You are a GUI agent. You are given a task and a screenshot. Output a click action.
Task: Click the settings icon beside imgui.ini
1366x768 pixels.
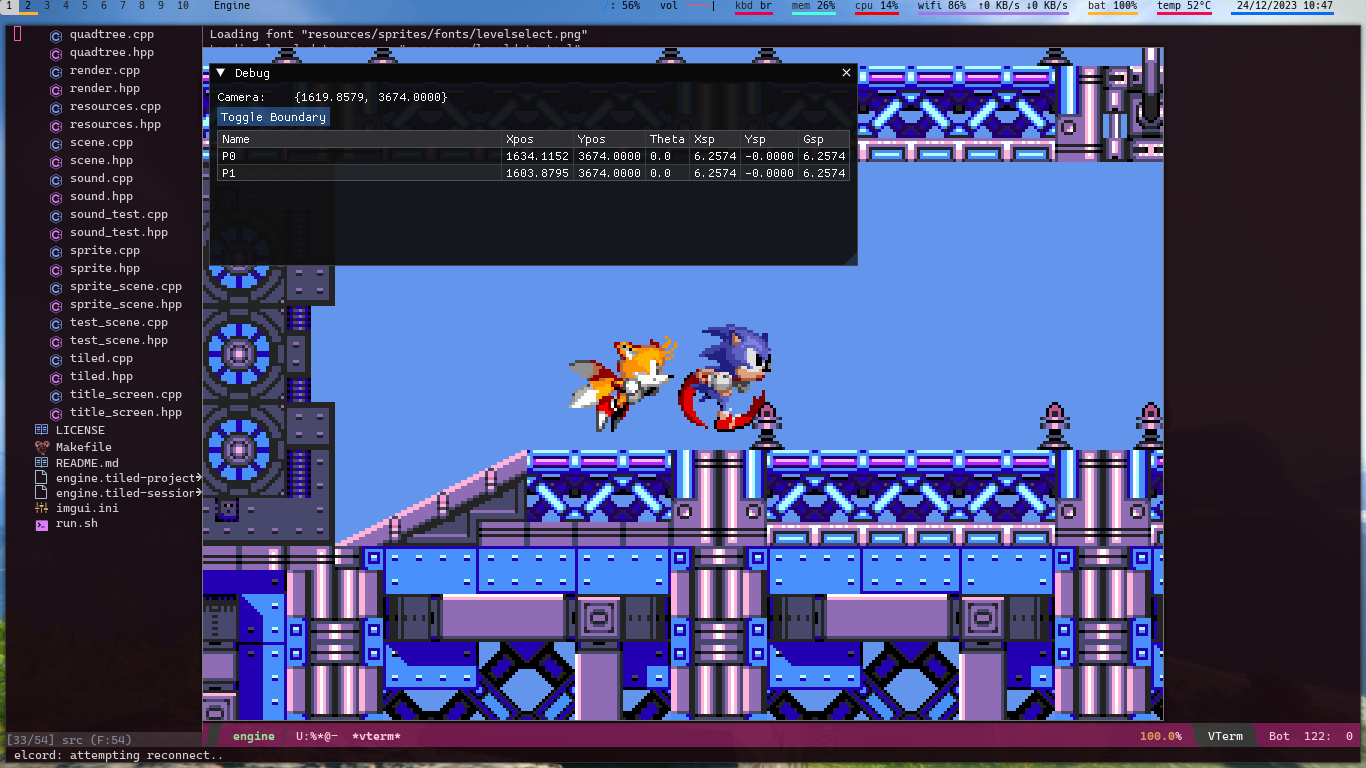coord(41,508)
